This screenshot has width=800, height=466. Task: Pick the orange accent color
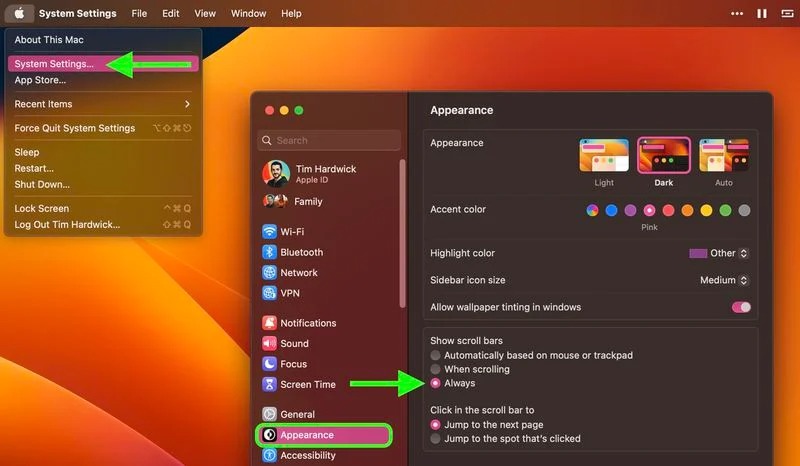[687, 210]
